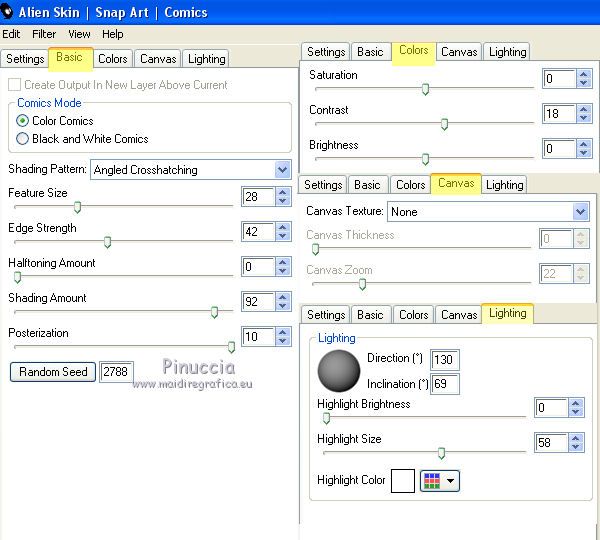The width and height of the screenshot is (600, 540).
Task: Toggle Create Output In New Layer checkbox
Action: point(15,85)
